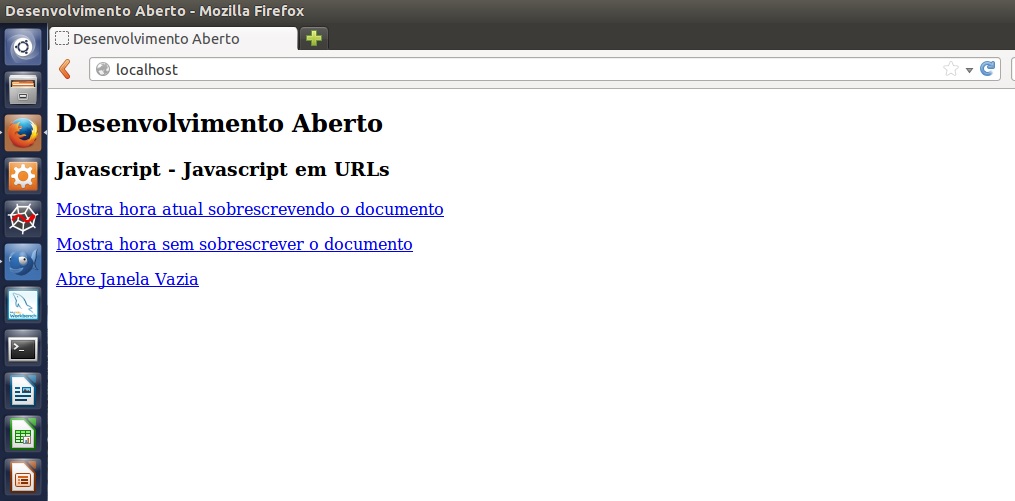The height and width of the screenshot is (501, 1015).
Task: Click the localhost address bar field
Action: coord(500,69)
